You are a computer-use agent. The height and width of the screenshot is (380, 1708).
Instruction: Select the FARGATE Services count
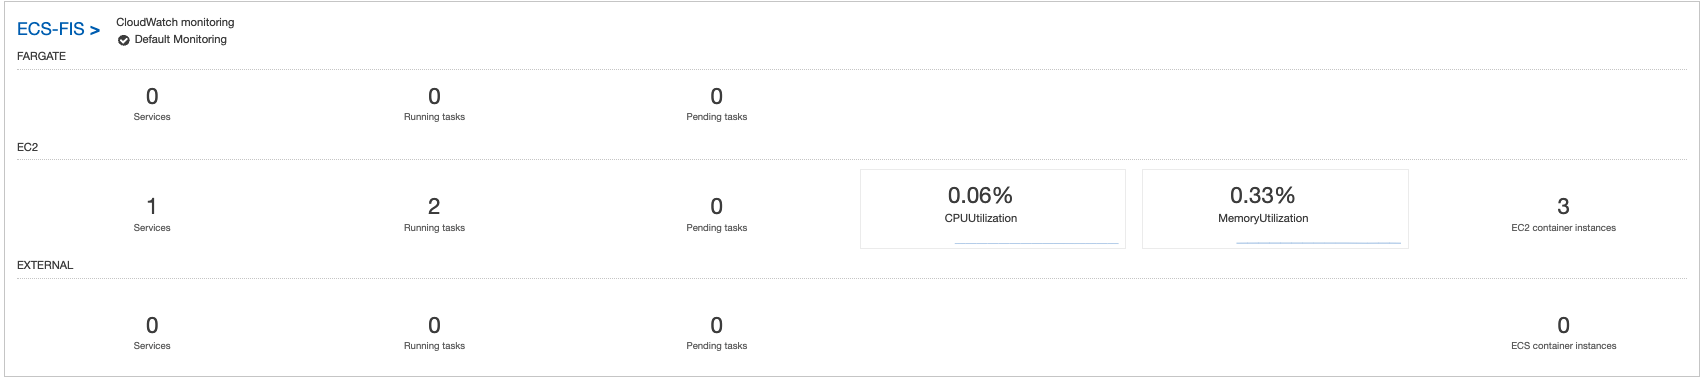(152, 97)
